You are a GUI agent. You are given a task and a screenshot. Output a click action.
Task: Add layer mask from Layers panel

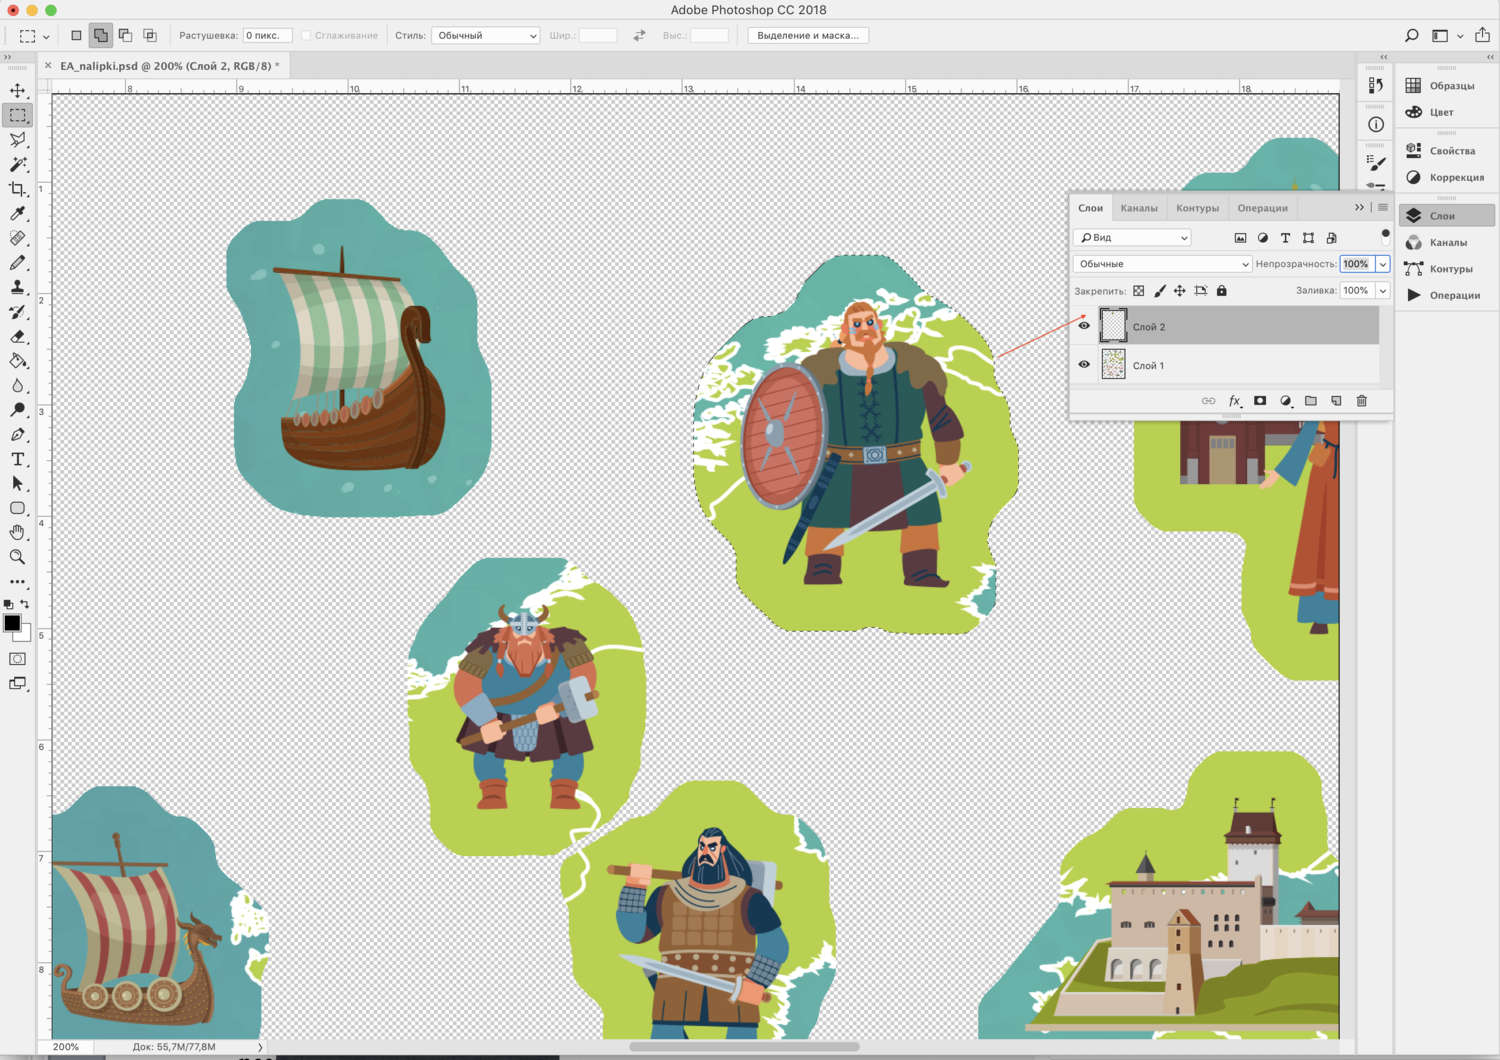tap(1260, 401)
